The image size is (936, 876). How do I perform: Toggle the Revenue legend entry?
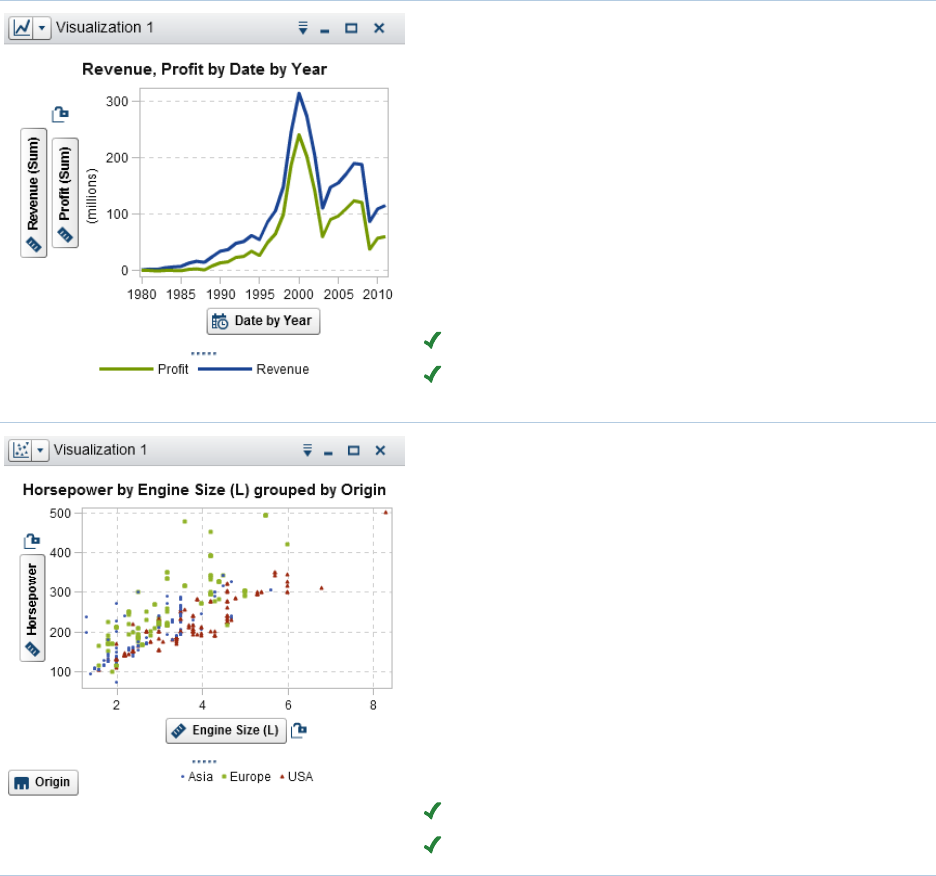click(254, 369)
